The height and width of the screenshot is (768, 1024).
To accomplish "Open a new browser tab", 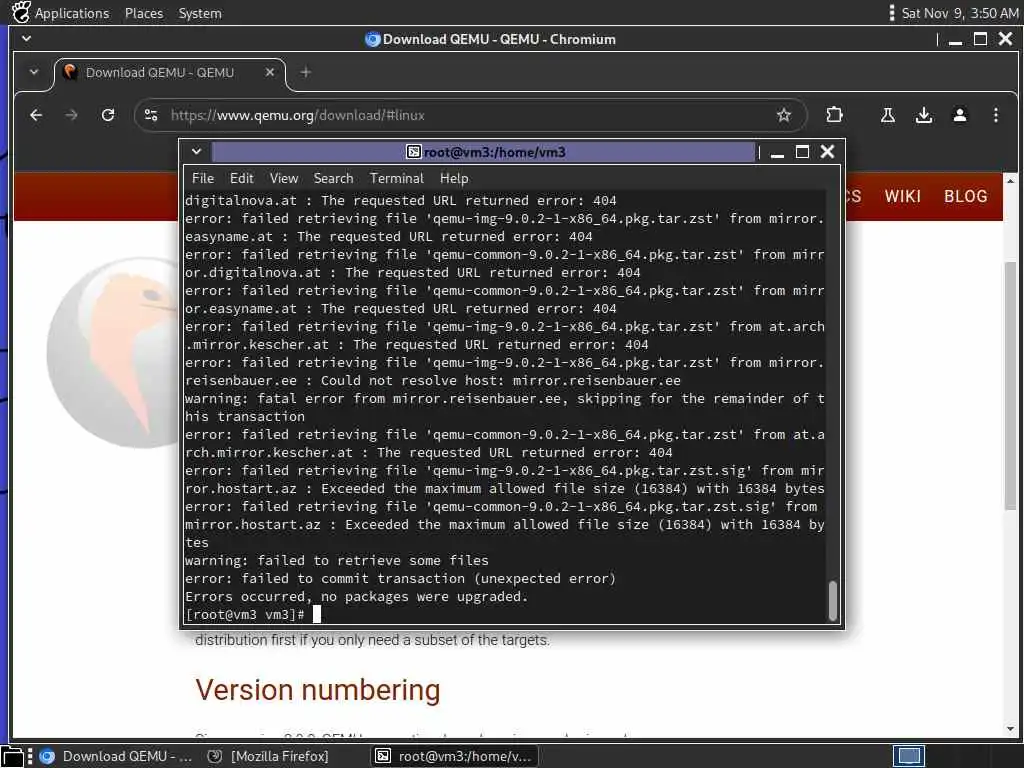I will click(x=305, y=72).
